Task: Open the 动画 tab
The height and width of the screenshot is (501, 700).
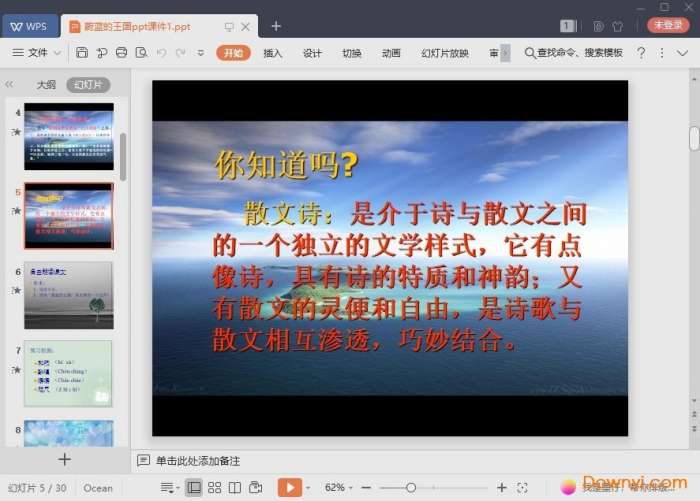Action: tap(391, 53)
